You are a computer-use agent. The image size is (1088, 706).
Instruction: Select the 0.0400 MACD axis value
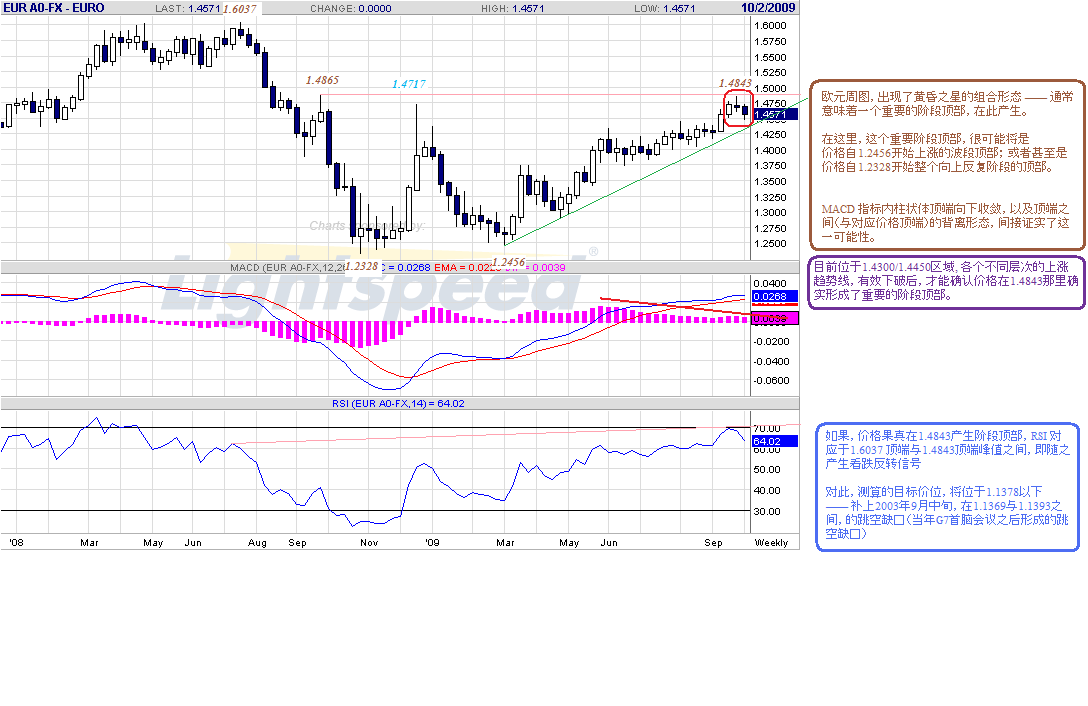click(x=770, y=284)
